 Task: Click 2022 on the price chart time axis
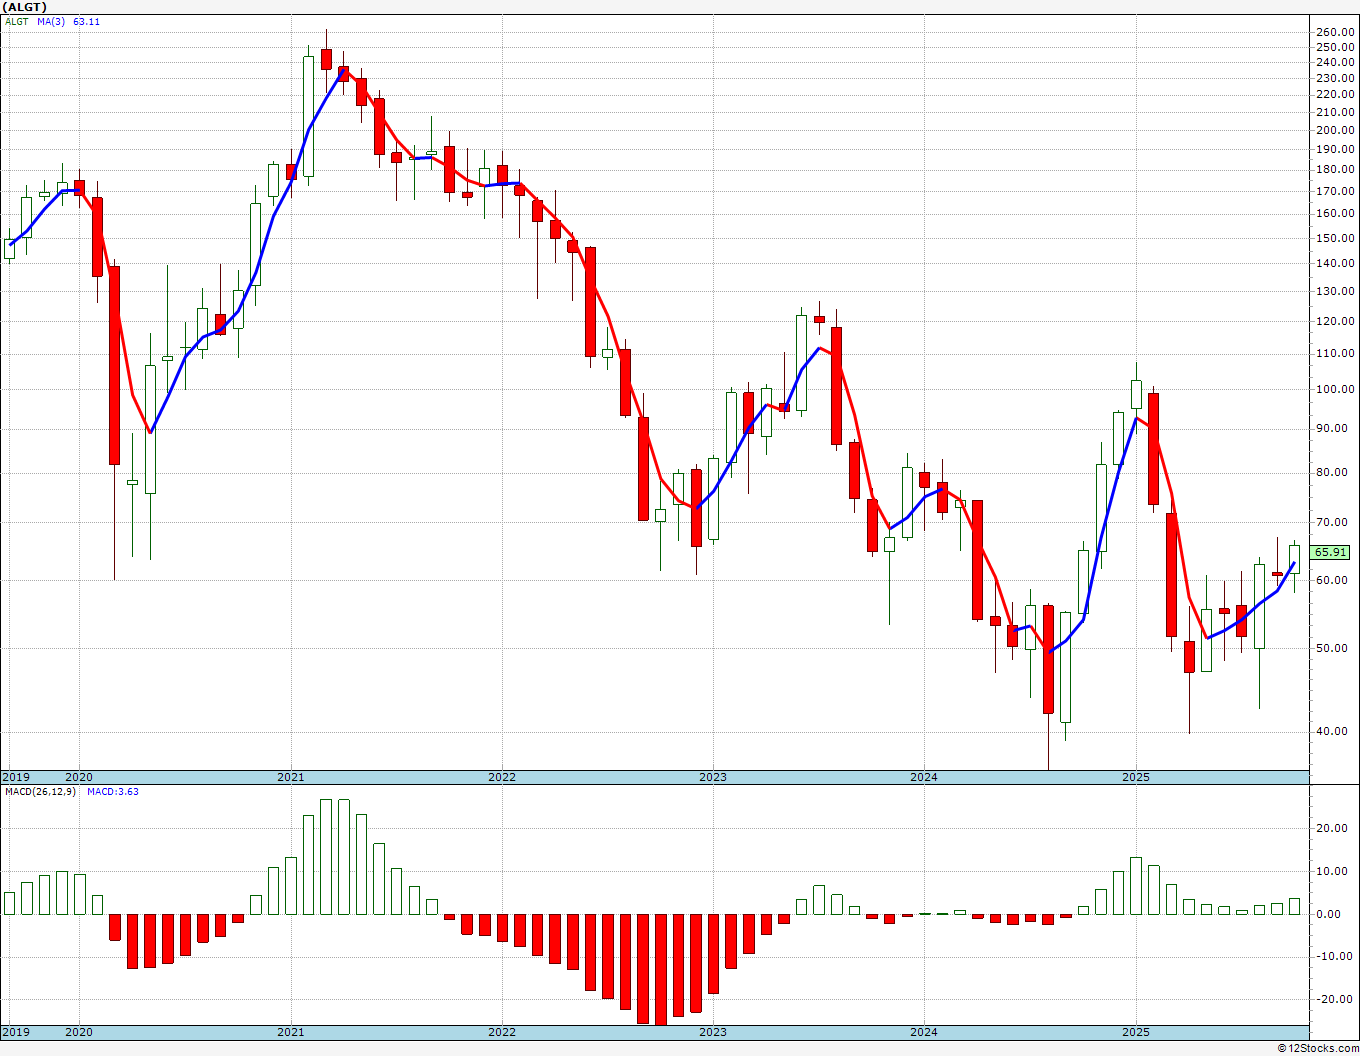click(501, 777)
